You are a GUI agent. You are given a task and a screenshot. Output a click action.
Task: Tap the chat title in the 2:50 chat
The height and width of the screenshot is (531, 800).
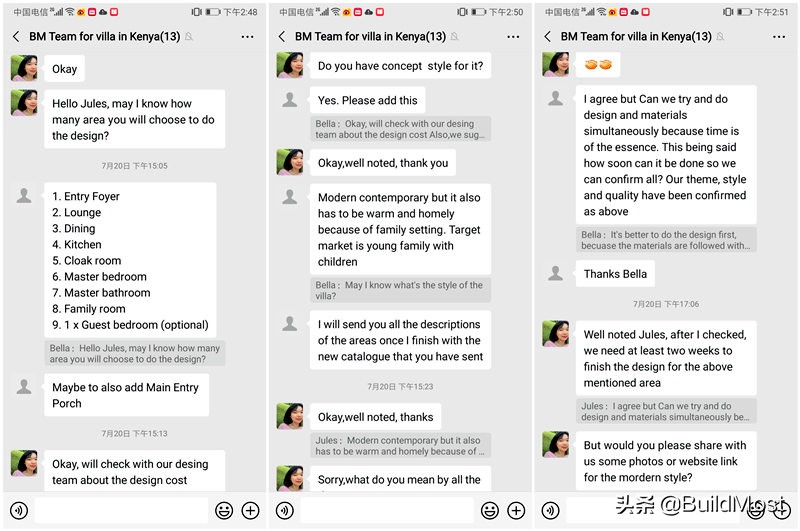[x=370, y=37]
